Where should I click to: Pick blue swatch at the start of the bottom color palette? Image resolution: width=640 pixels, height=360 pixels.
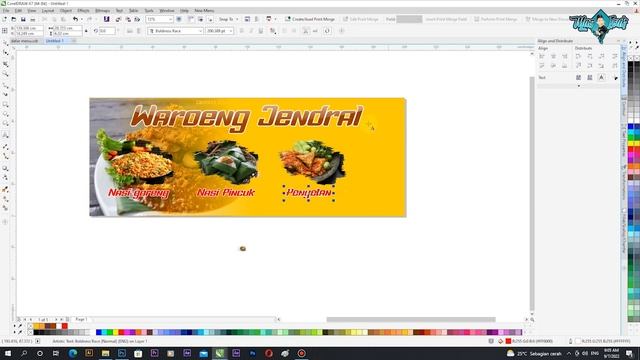pyautogui.click(x=99, y=332)
